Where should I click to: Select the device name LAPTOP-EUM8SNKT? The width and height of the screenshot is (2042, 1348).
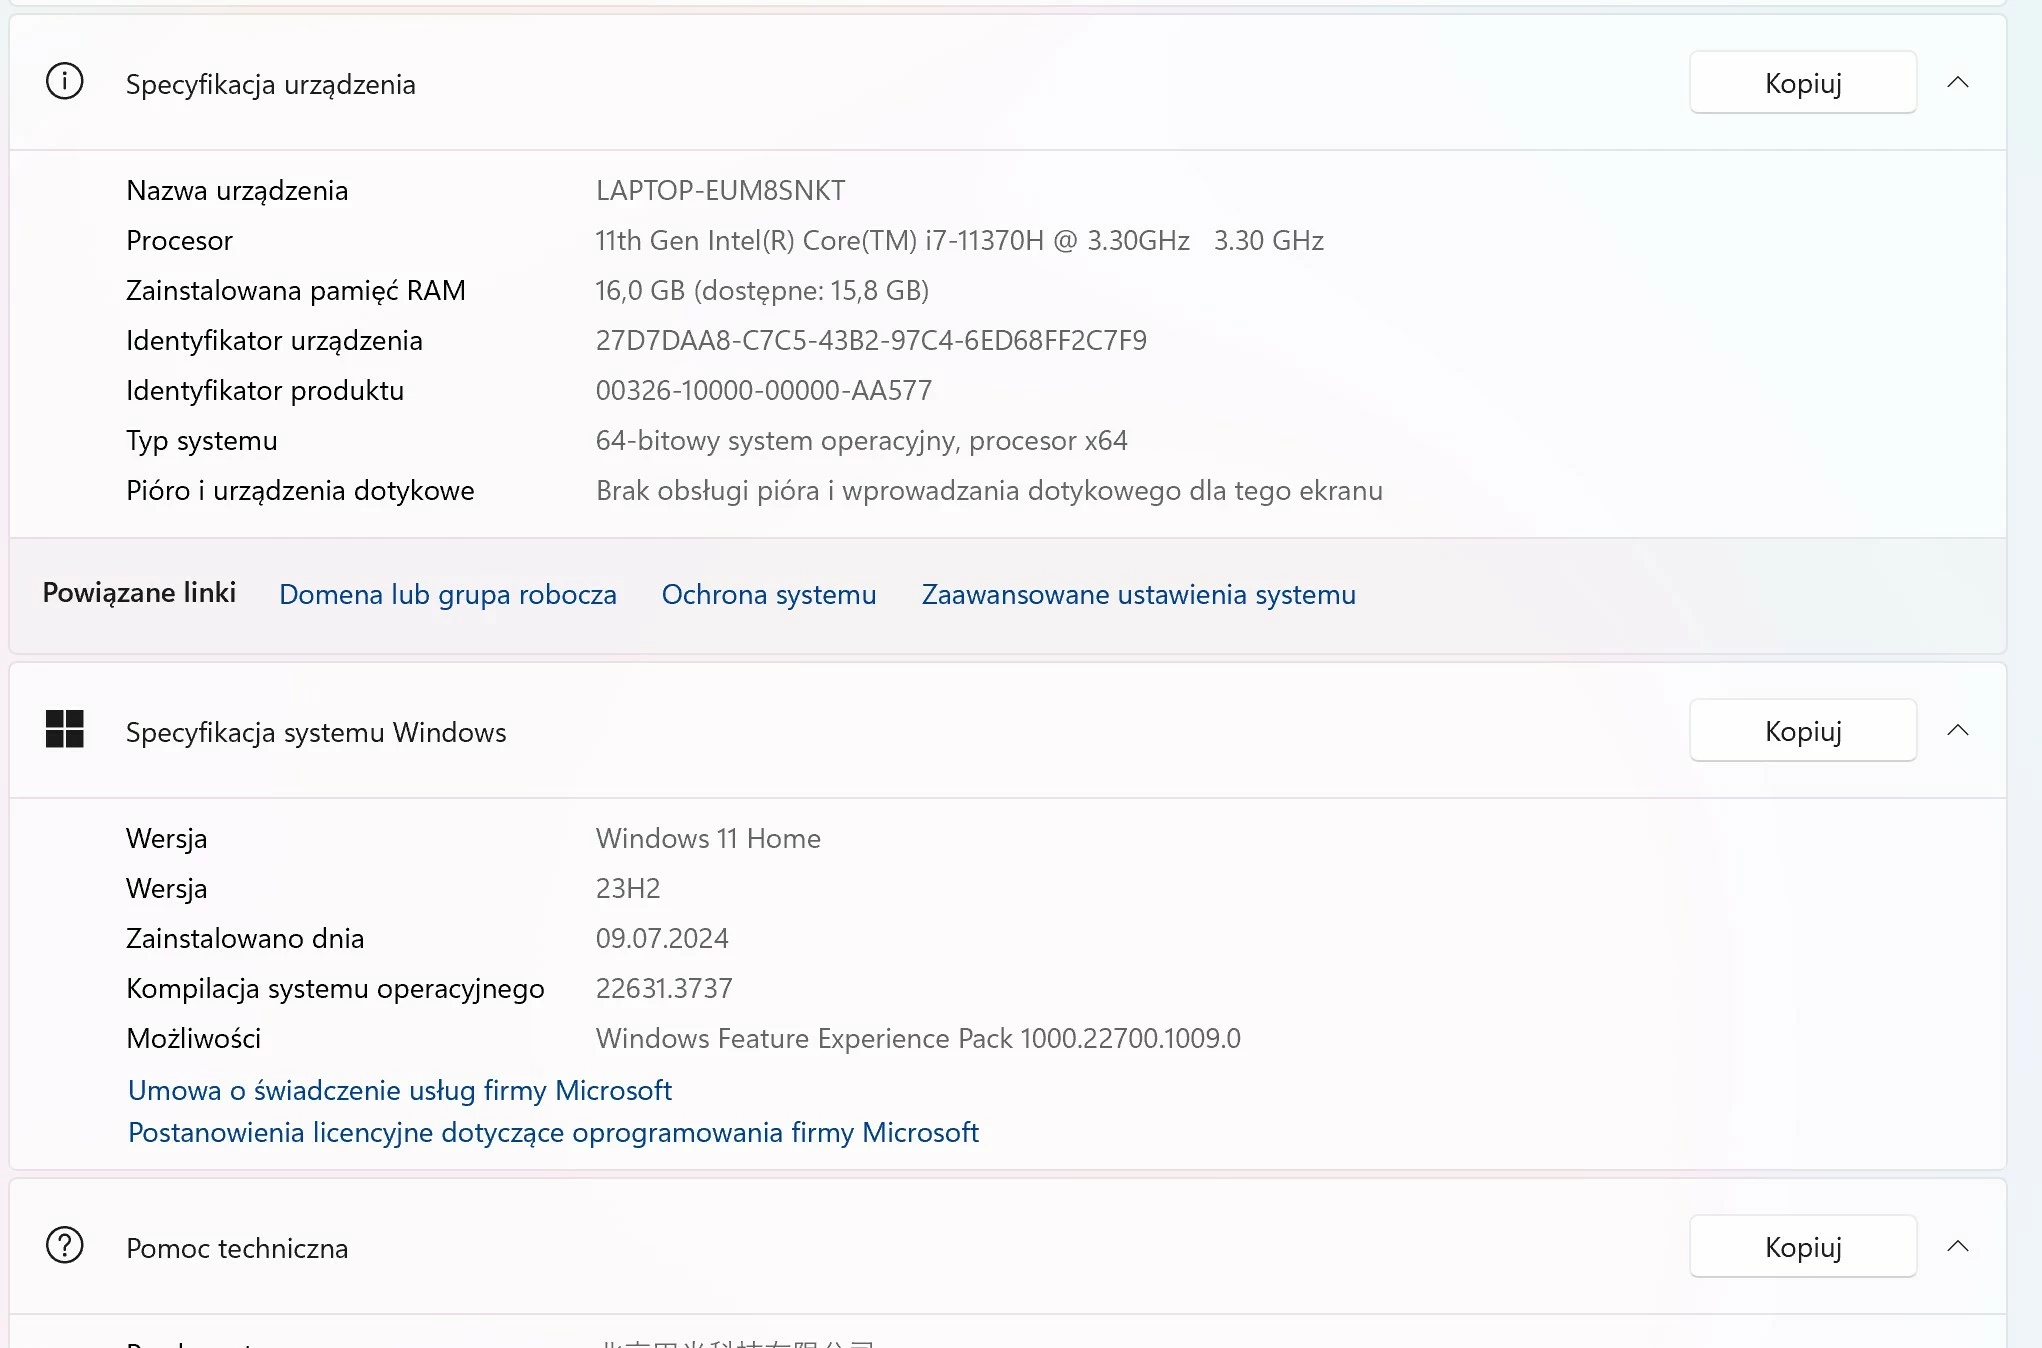tap(720, 190)
